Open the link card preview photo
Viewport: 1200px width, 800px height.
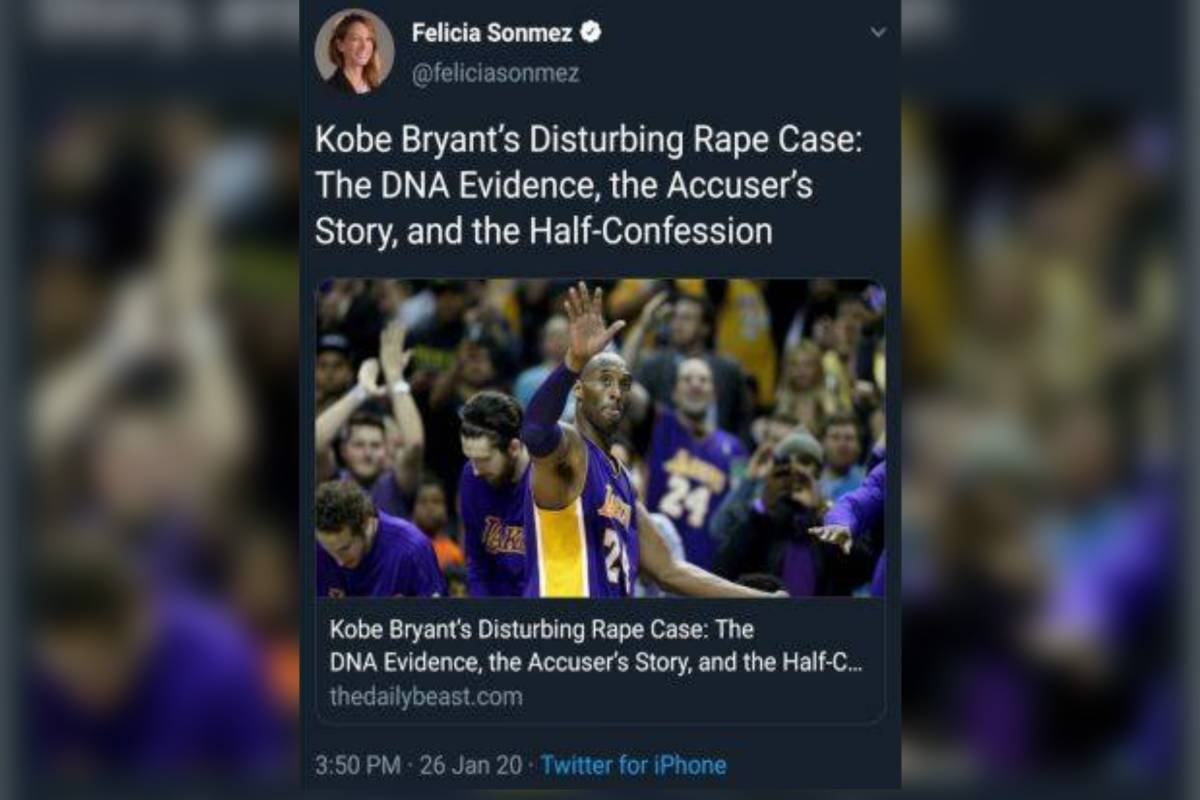point(600,438)
